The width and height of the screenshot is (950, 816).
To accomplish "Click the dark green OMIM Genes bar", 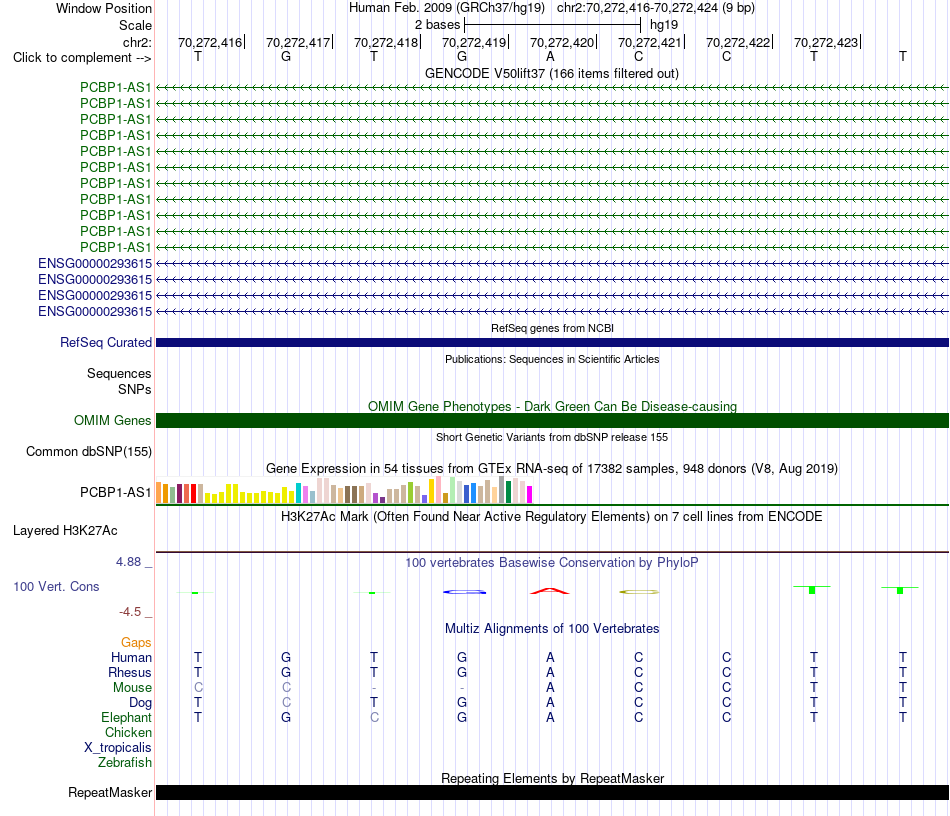I will pos(552,420).
